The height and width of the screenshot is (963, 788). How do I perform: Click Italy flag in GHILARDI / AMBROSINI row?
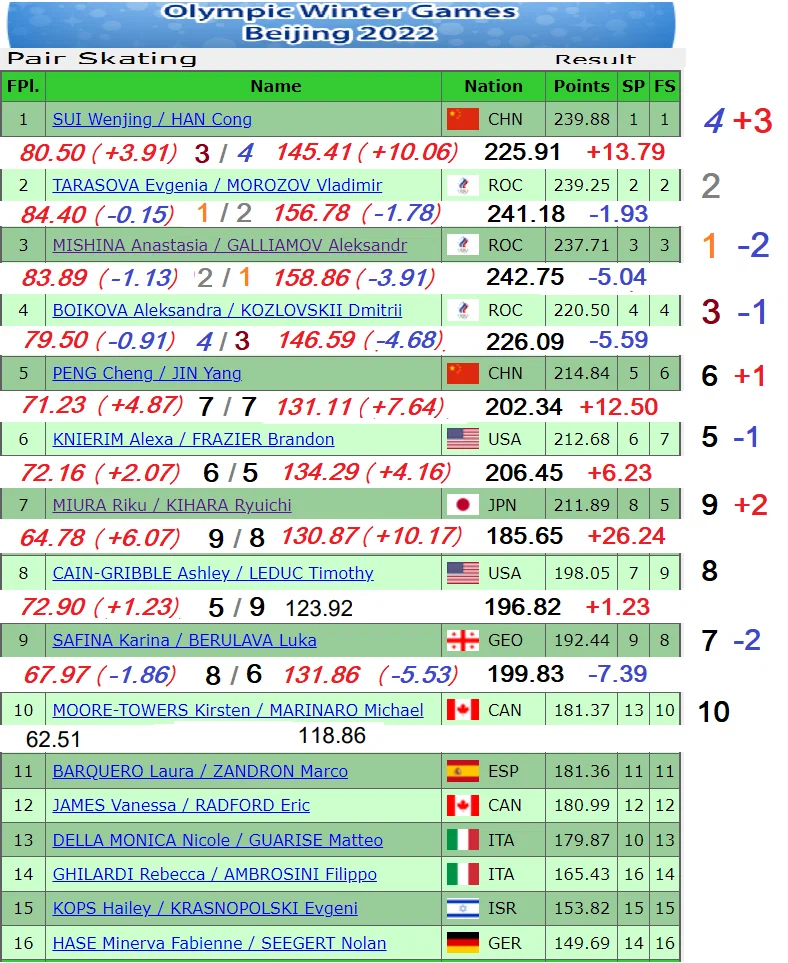[463, 874]
